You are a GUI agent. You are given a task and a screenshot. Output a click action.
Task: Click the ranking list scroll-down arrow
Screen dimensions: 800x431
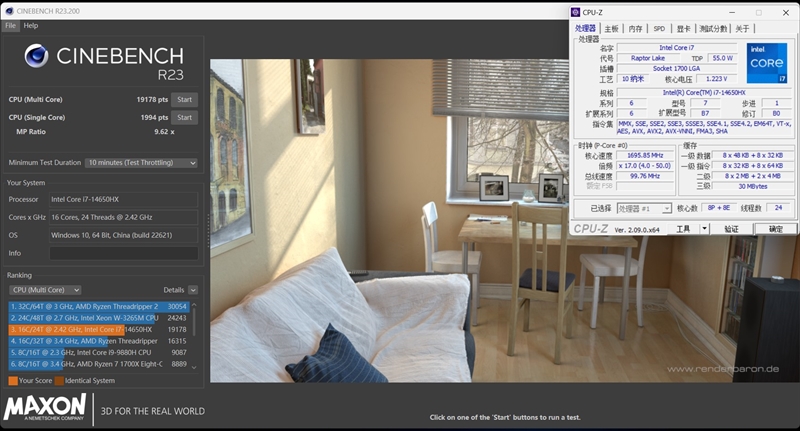[194, 367]
